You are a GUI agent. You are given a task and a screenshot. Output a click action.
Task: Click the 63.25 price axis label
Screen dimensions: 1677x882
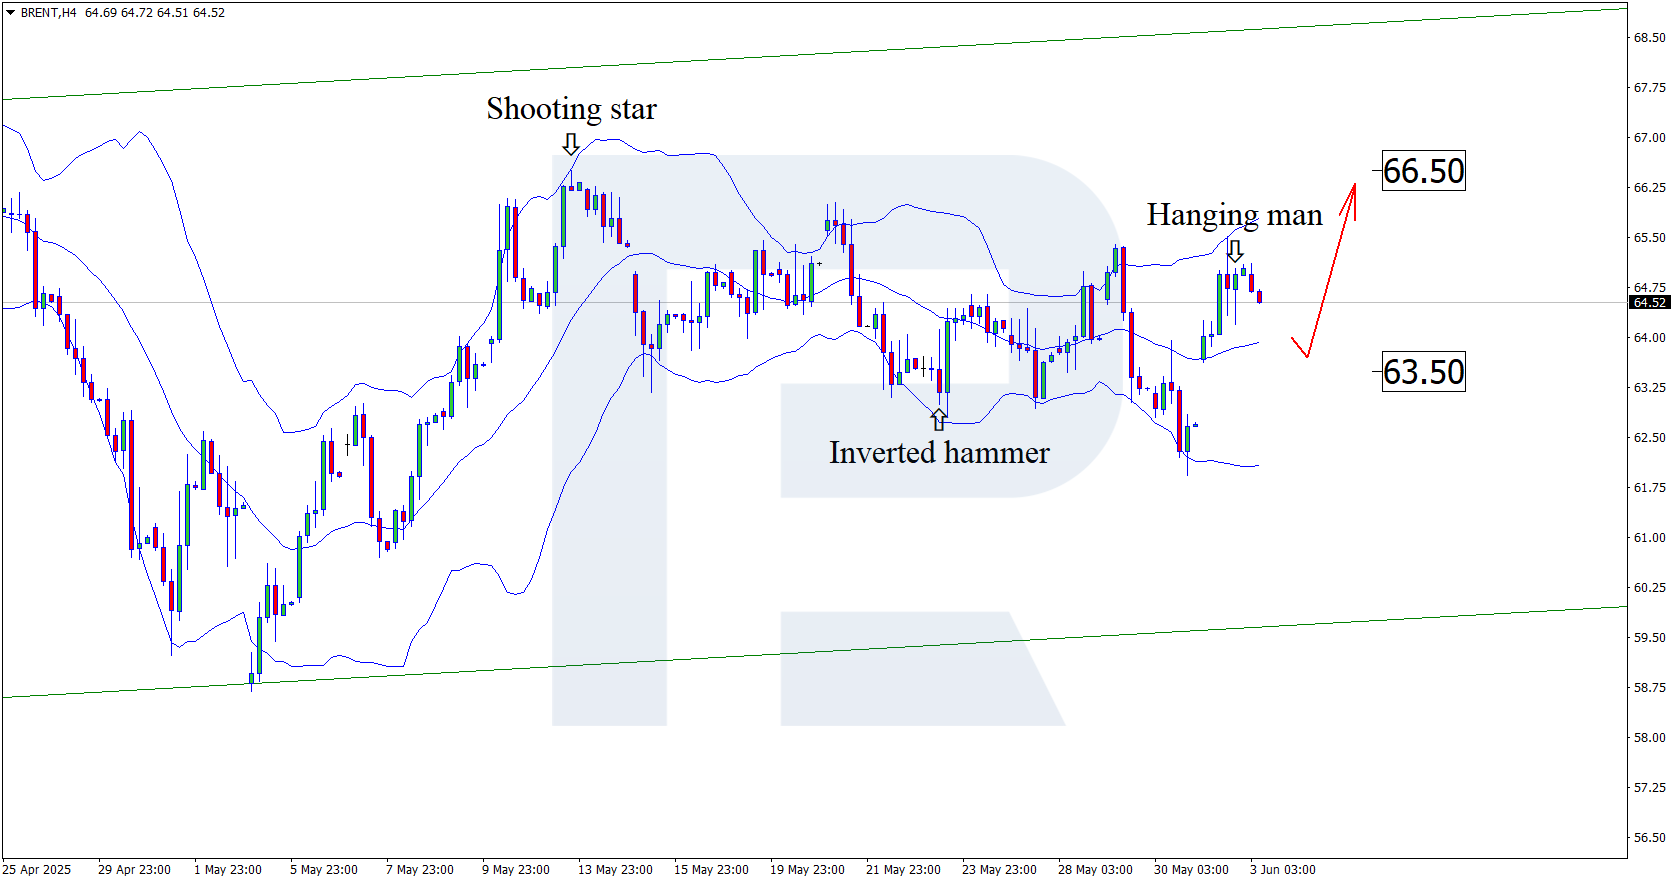coord(1649,388)
